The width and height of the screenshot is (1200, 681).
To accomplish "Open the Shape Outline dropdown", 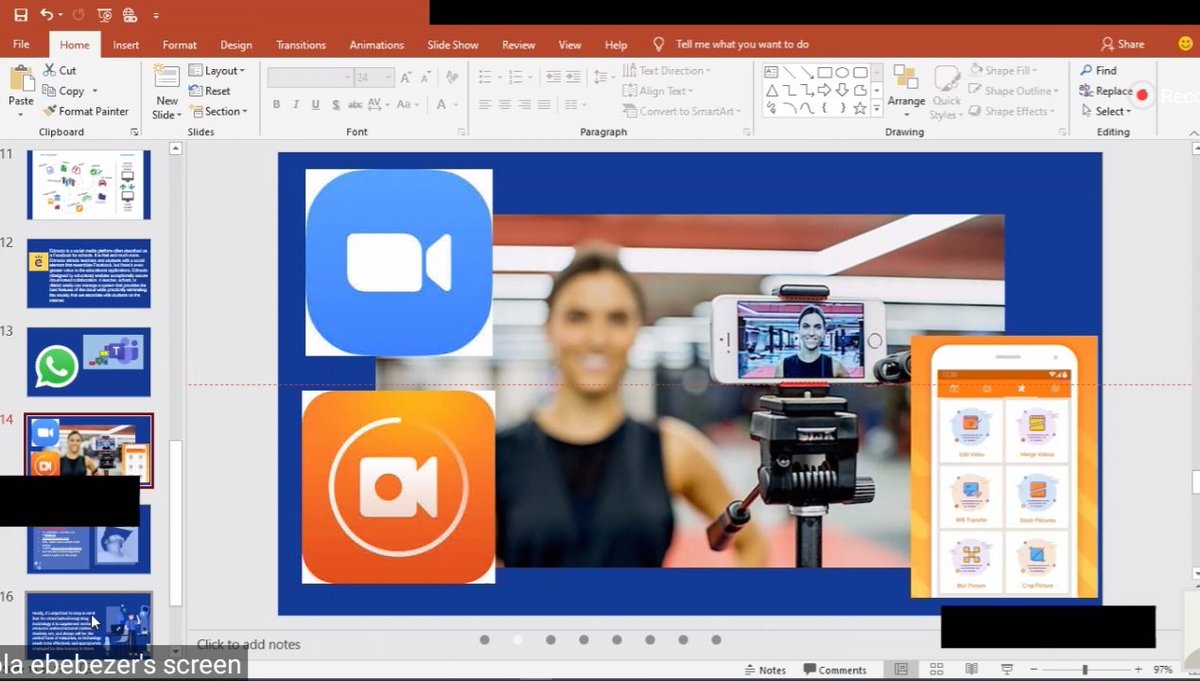I will (1011, 91).
